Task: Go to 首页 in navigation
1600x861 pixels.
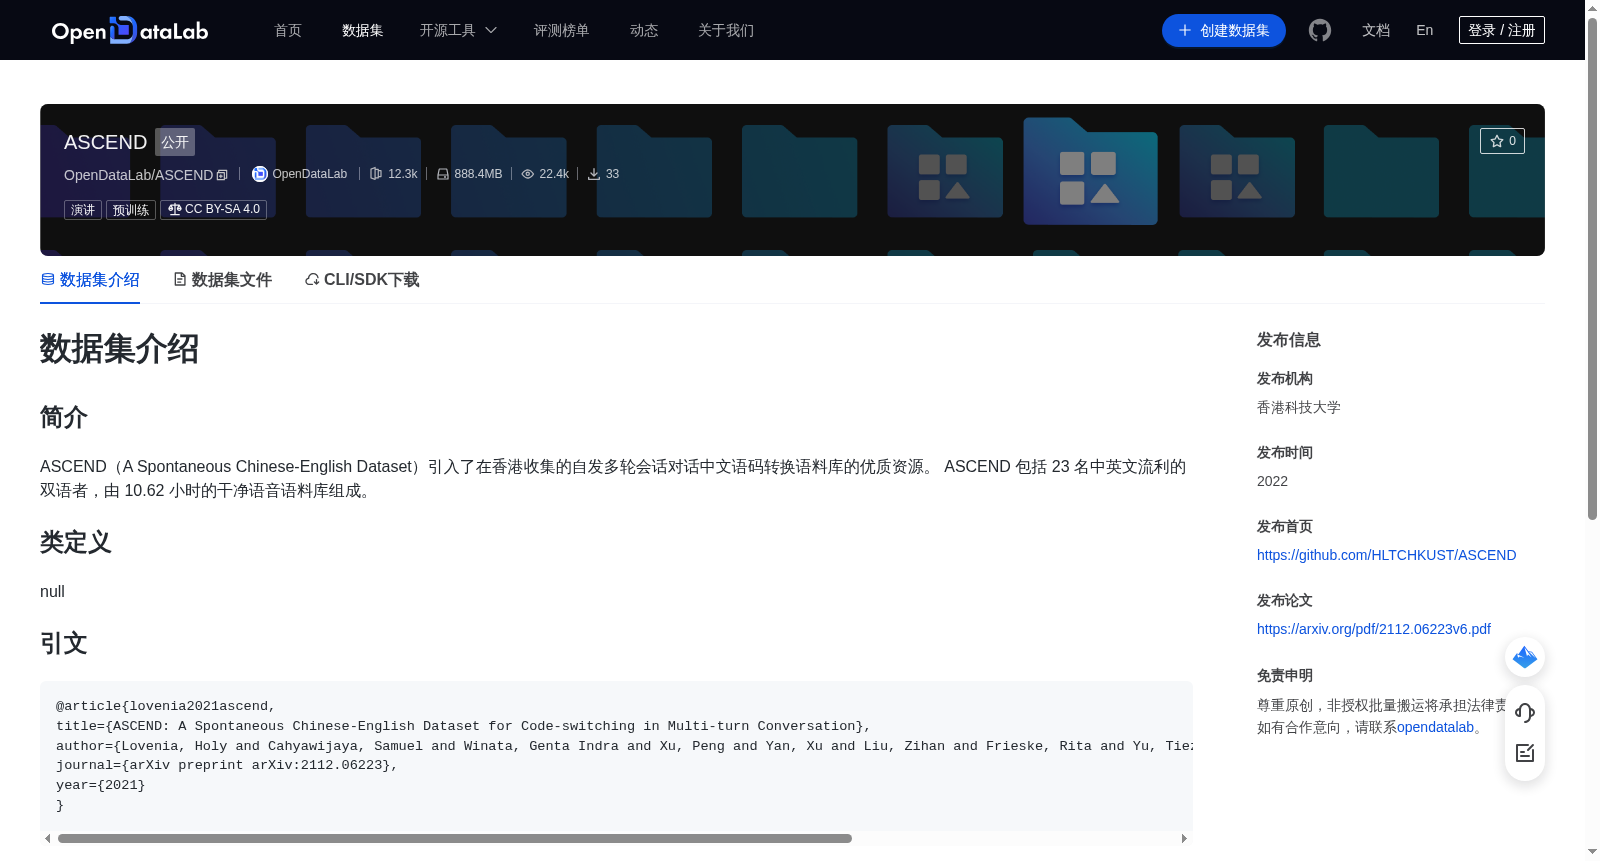Action: pyautogui.click(x=288, y=30)
